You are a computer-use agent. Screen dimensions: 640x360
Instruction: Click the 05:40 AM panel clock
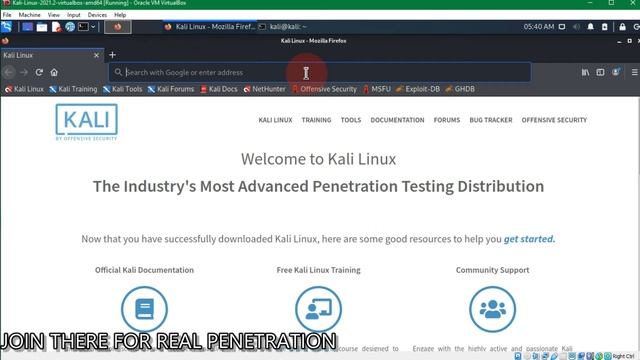point(539,27)
